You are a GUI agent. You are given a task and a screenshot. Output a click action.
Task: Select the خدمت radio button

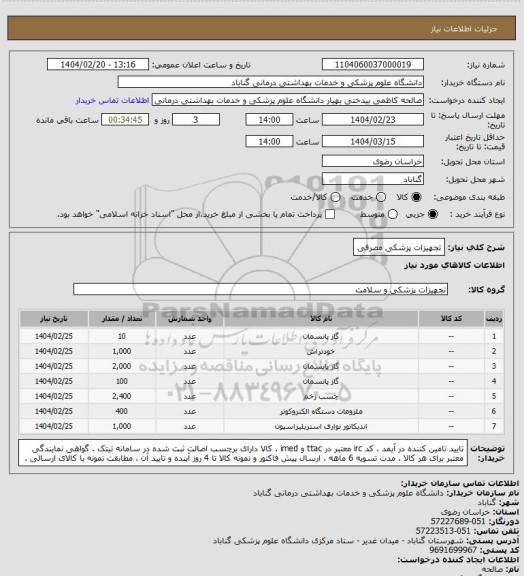click(x=381, y=197)
